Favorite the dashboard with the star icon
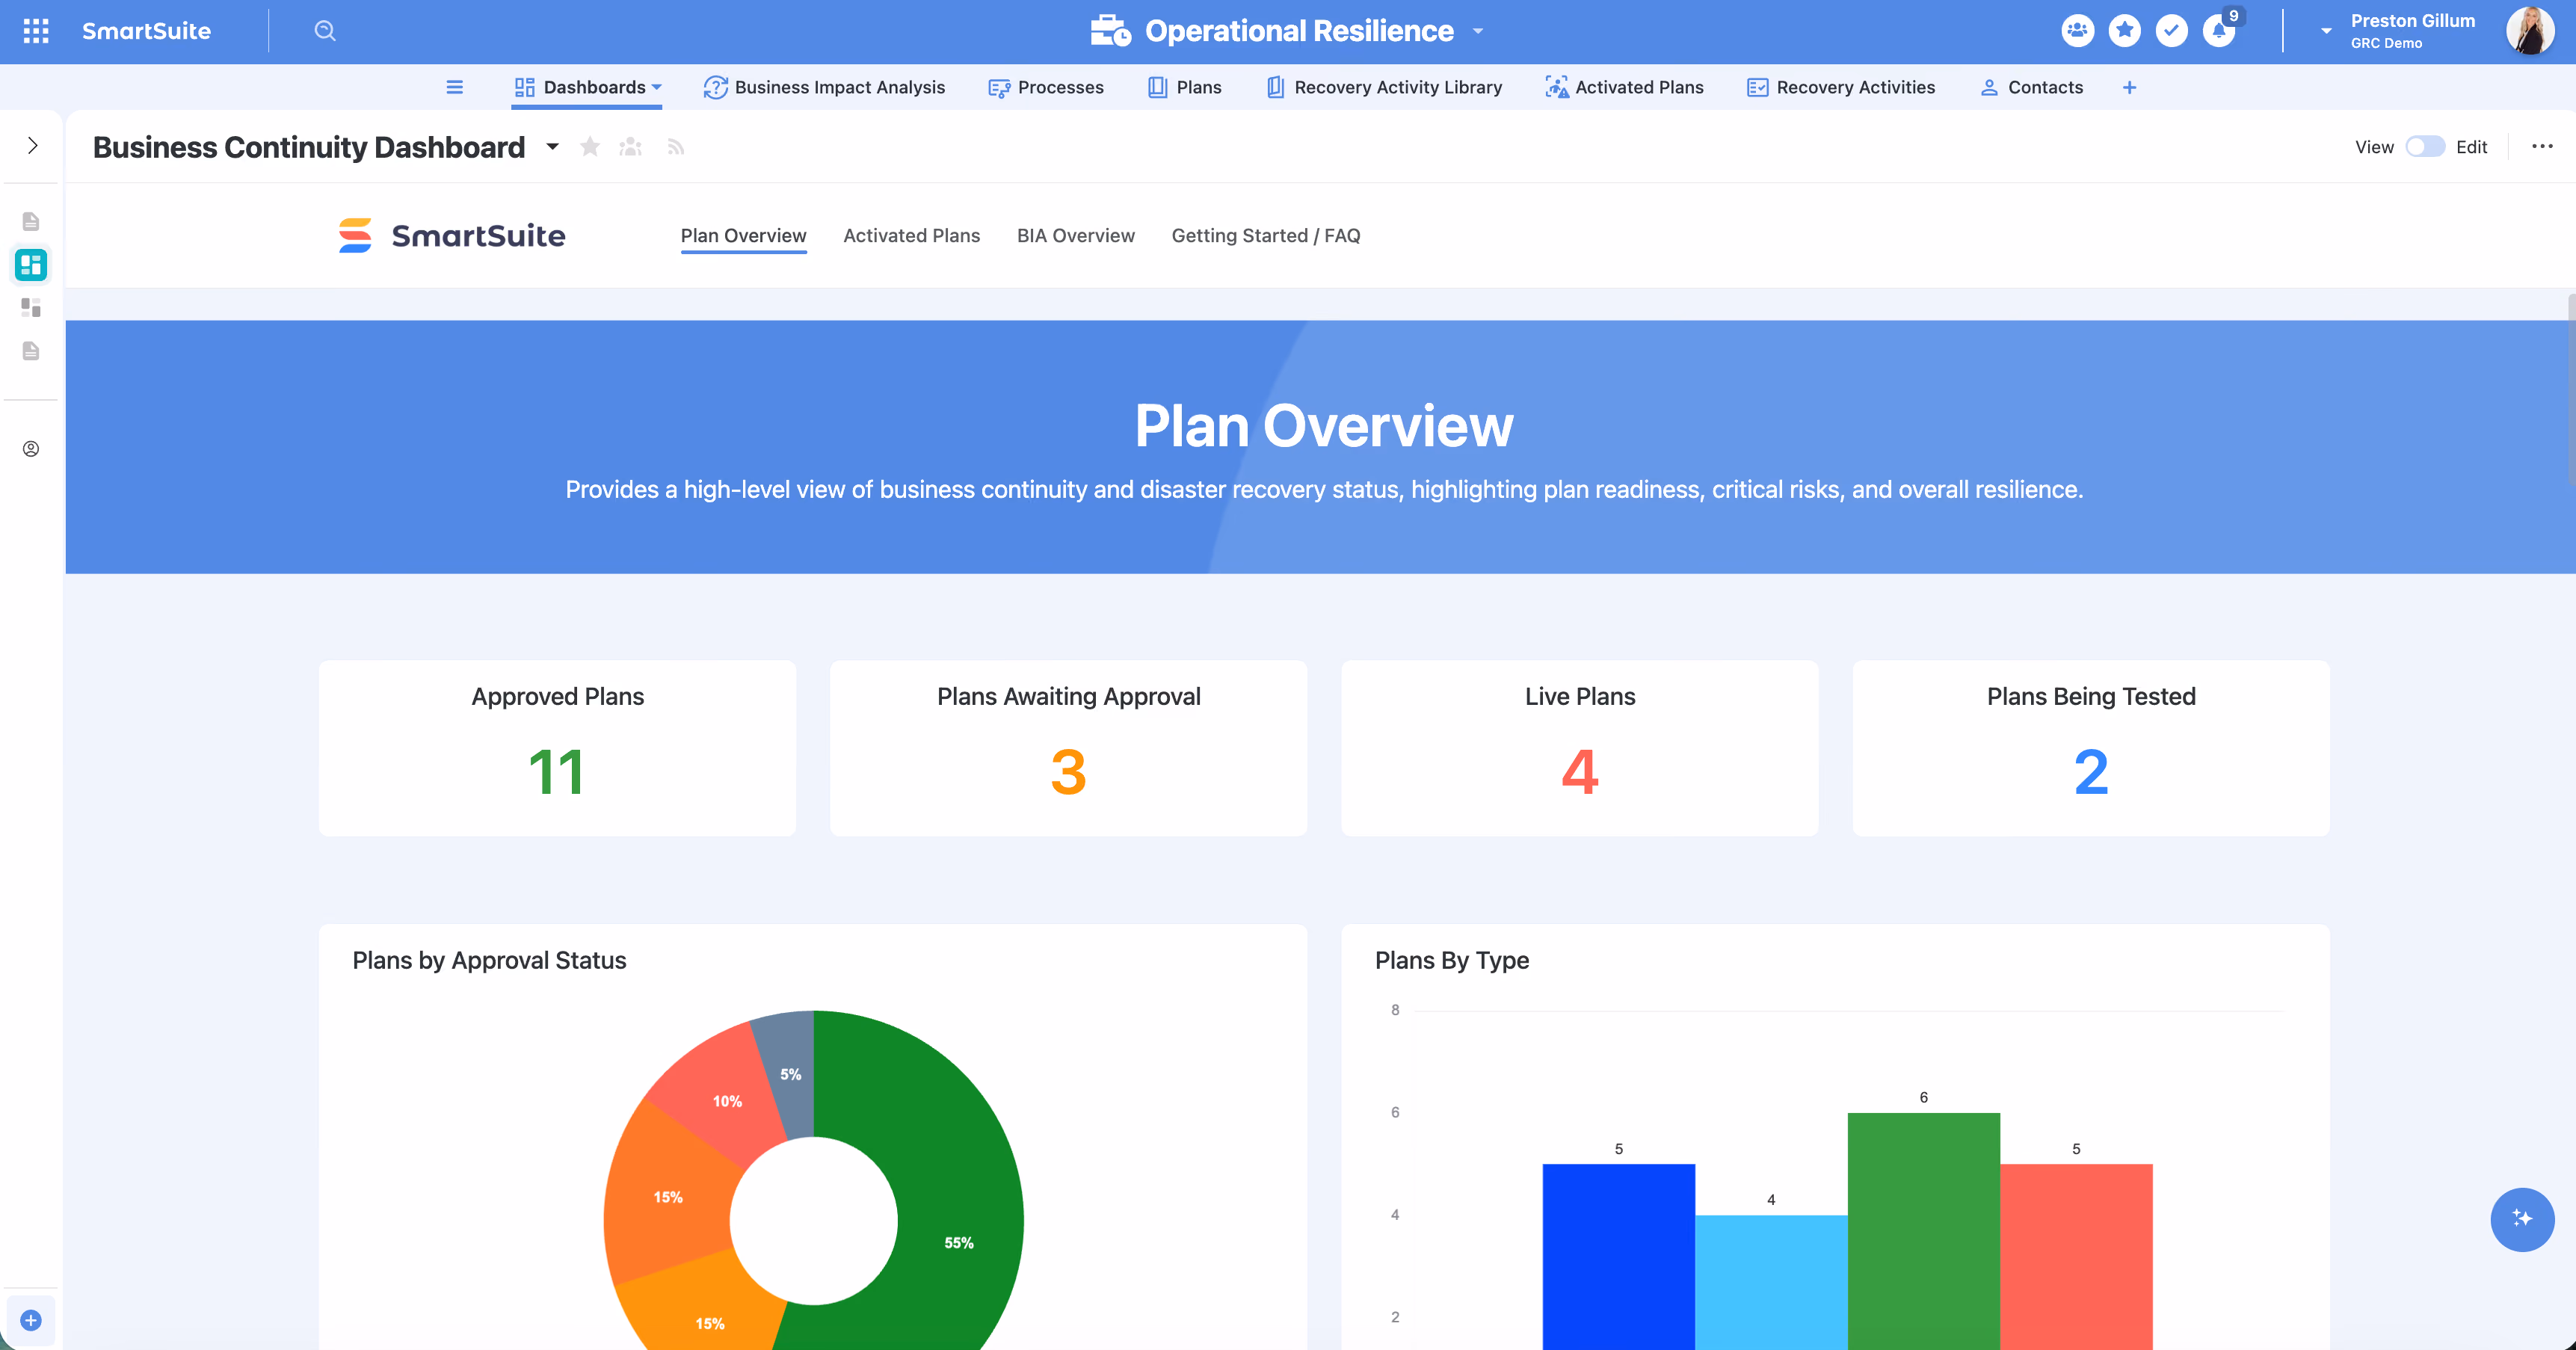This screenshot has width=2576, height=1350. [x=590, y=147]
